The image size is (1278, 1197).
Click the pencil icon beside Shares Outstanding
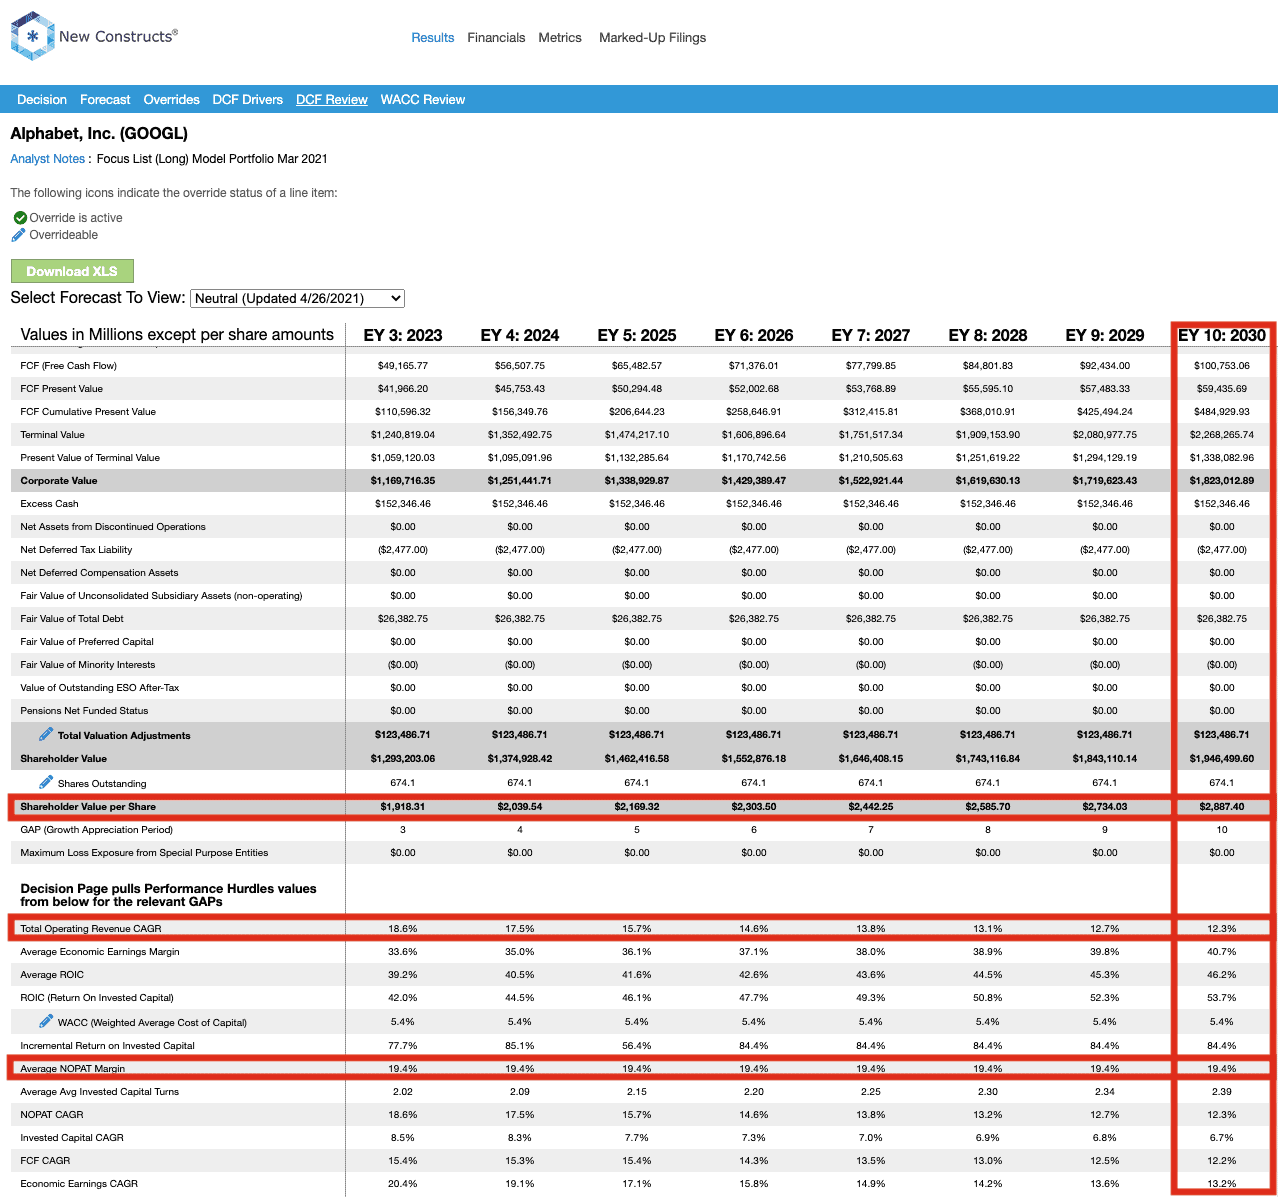pos(46,782)
